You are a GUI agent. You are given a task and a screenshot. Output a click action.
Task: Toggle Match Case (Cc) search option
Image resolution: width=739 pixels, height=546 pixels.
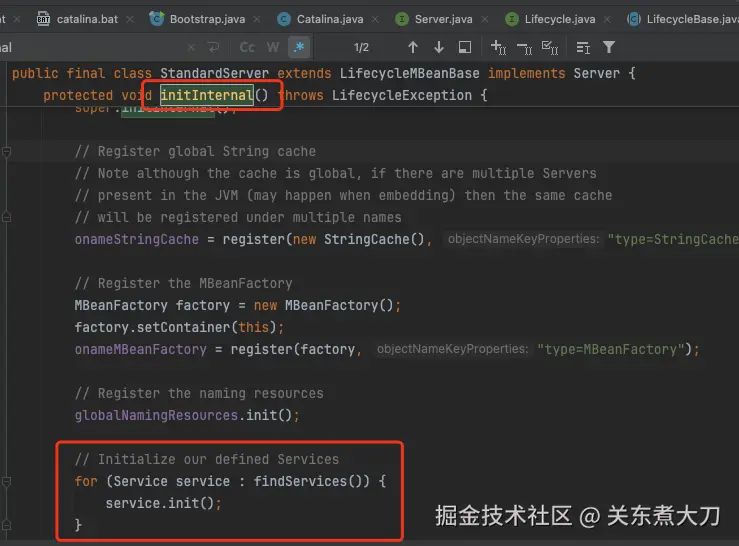(x=247, y=48)
